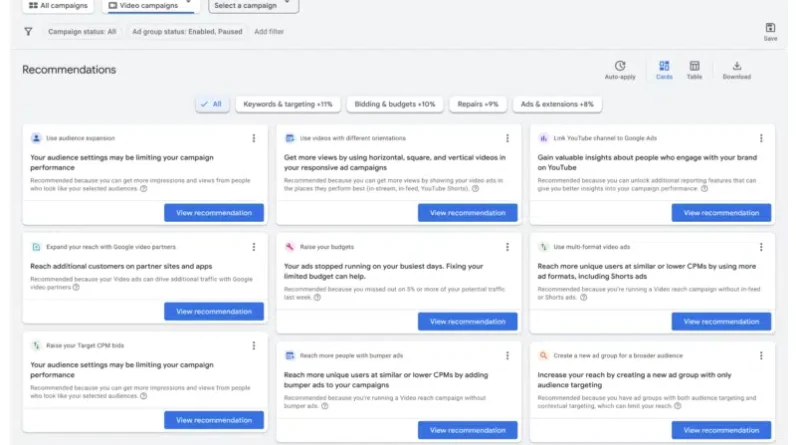Open help for the video orientations reason
Screen dimensions: 796x445
tap(475, 189)
